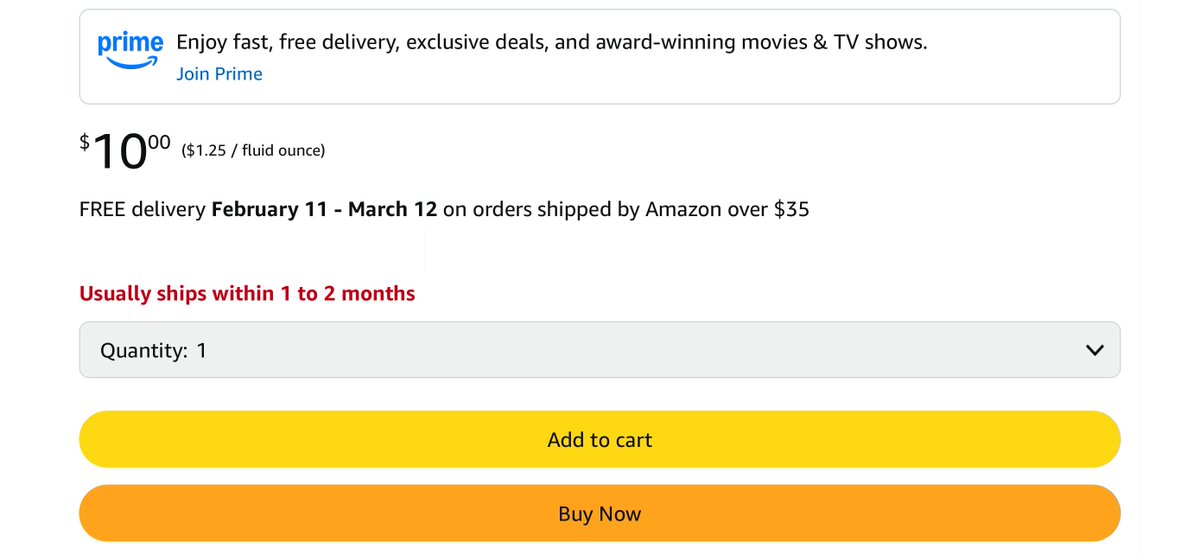This screenshot has height=555, width=1200.
Task: Click the $1.25 per fluid ounce text
Action: [253, 151]
